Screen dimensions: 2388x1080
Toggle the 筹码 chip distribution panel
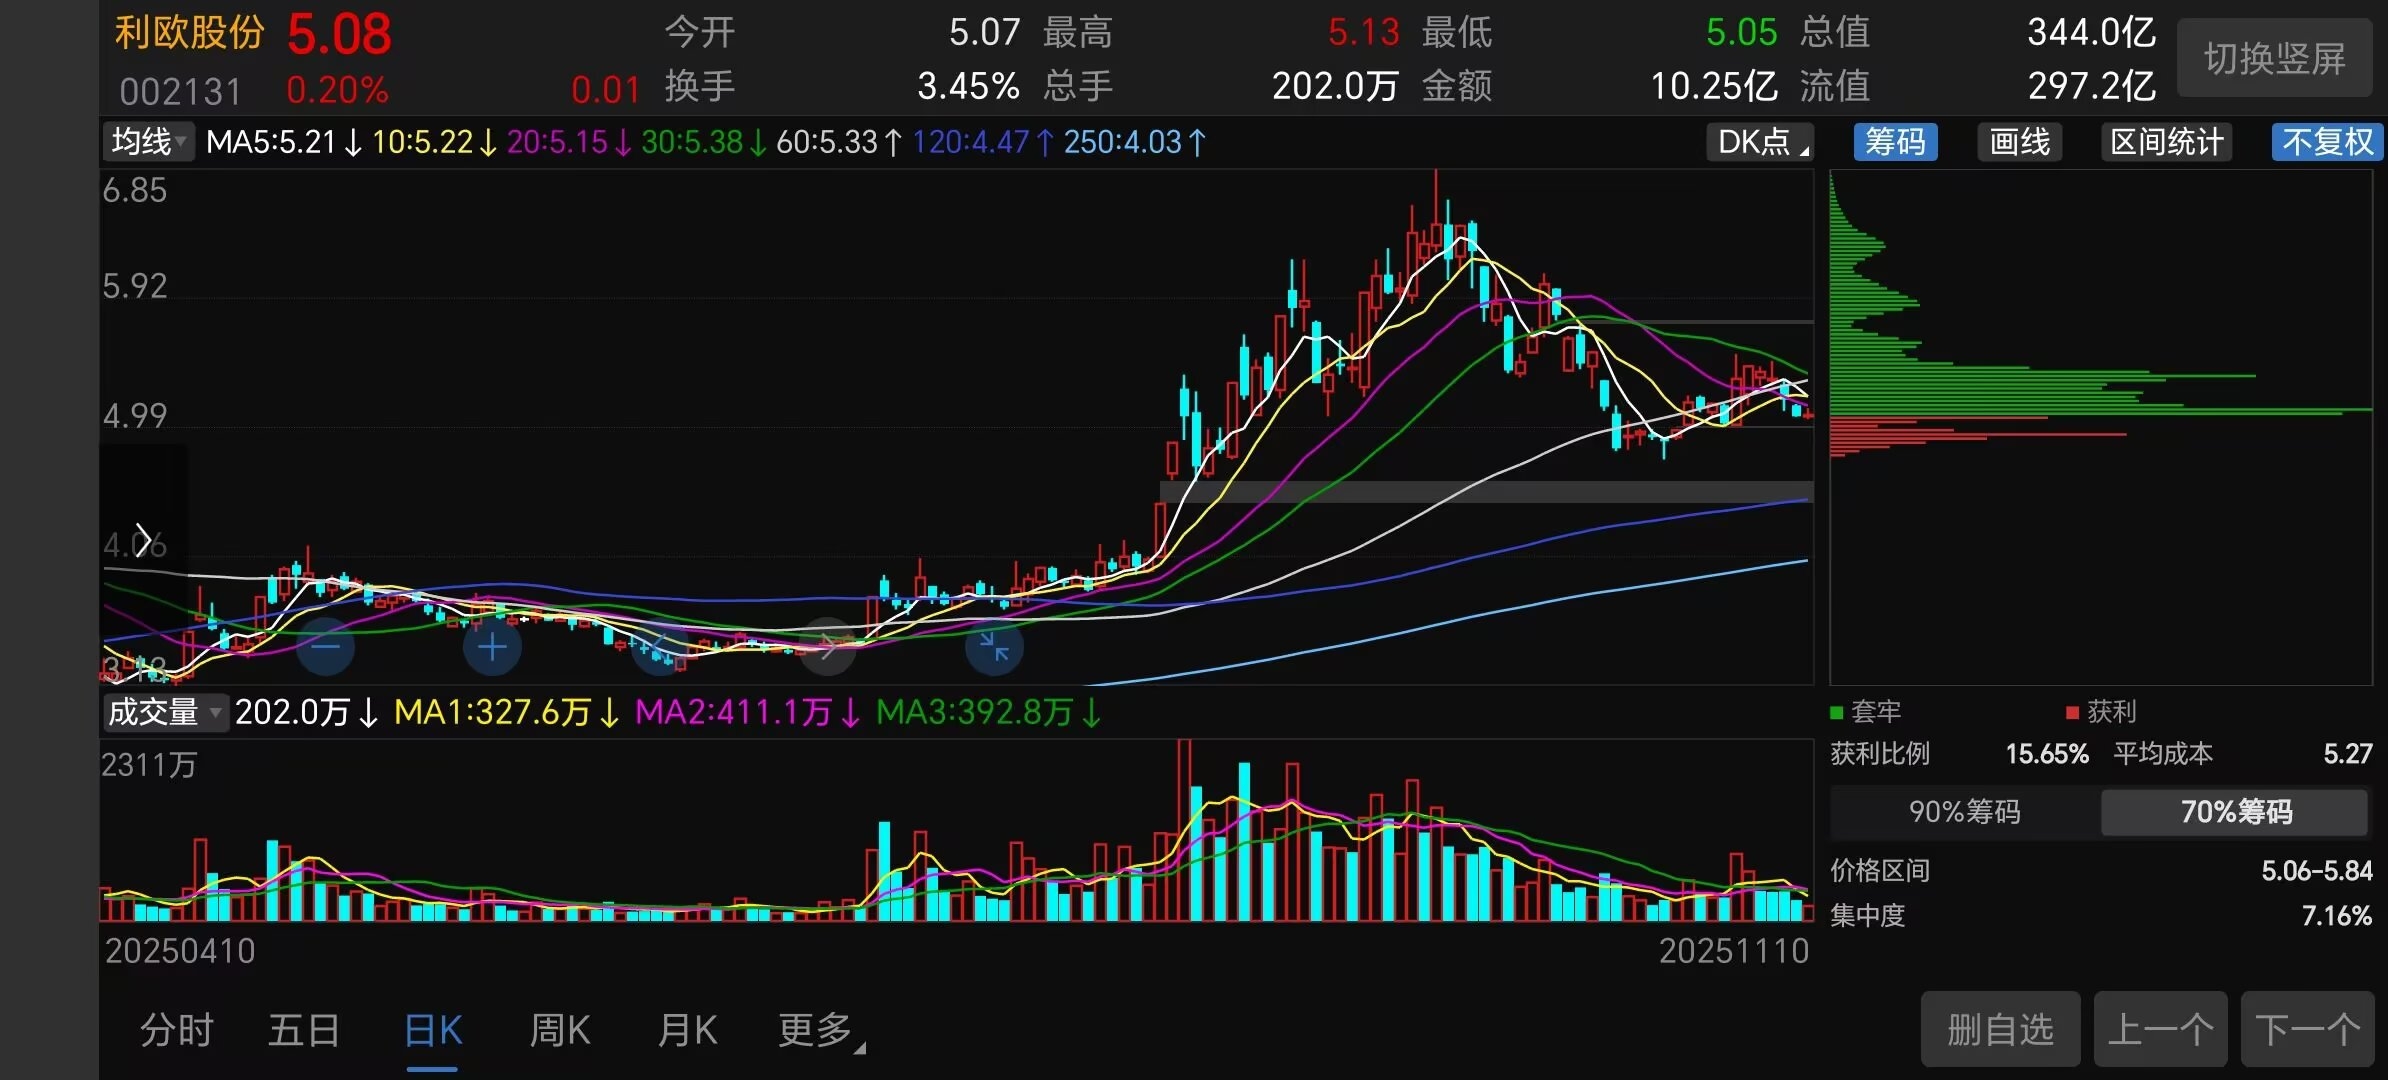coord(1895,142)
